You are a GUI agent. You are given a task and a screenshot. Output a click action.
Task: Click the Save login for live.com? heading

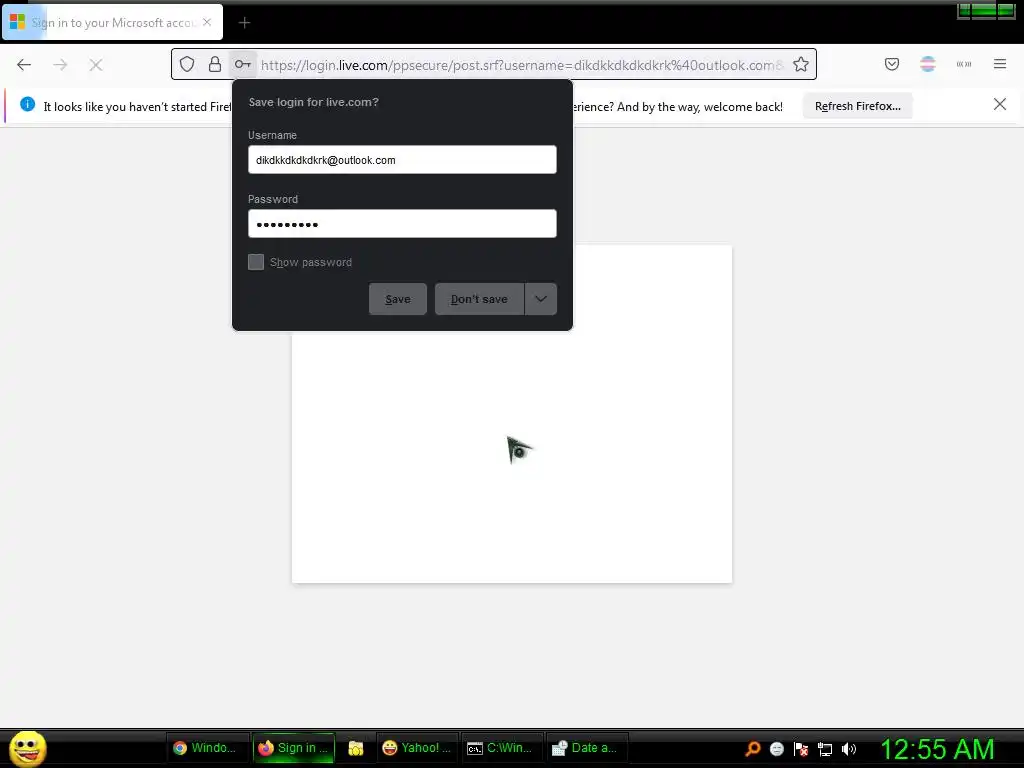point(313,103)
